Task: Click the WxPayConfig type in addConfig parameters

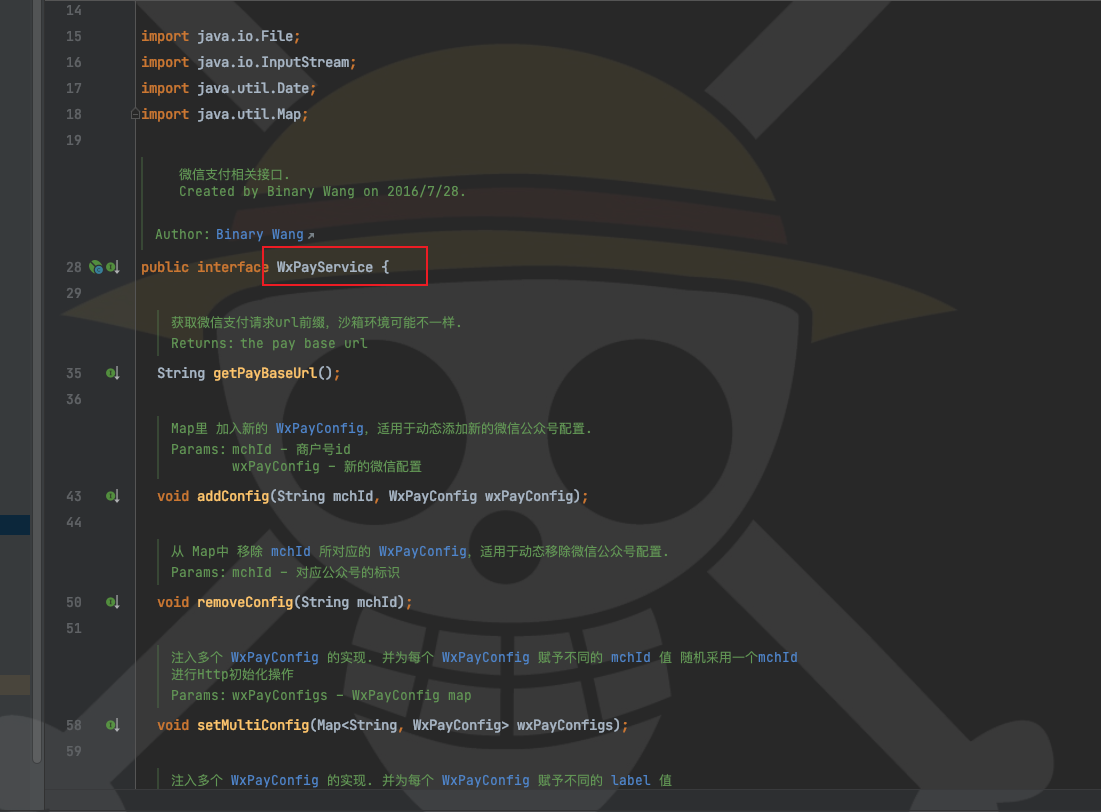Action: (x=433, y=496)
